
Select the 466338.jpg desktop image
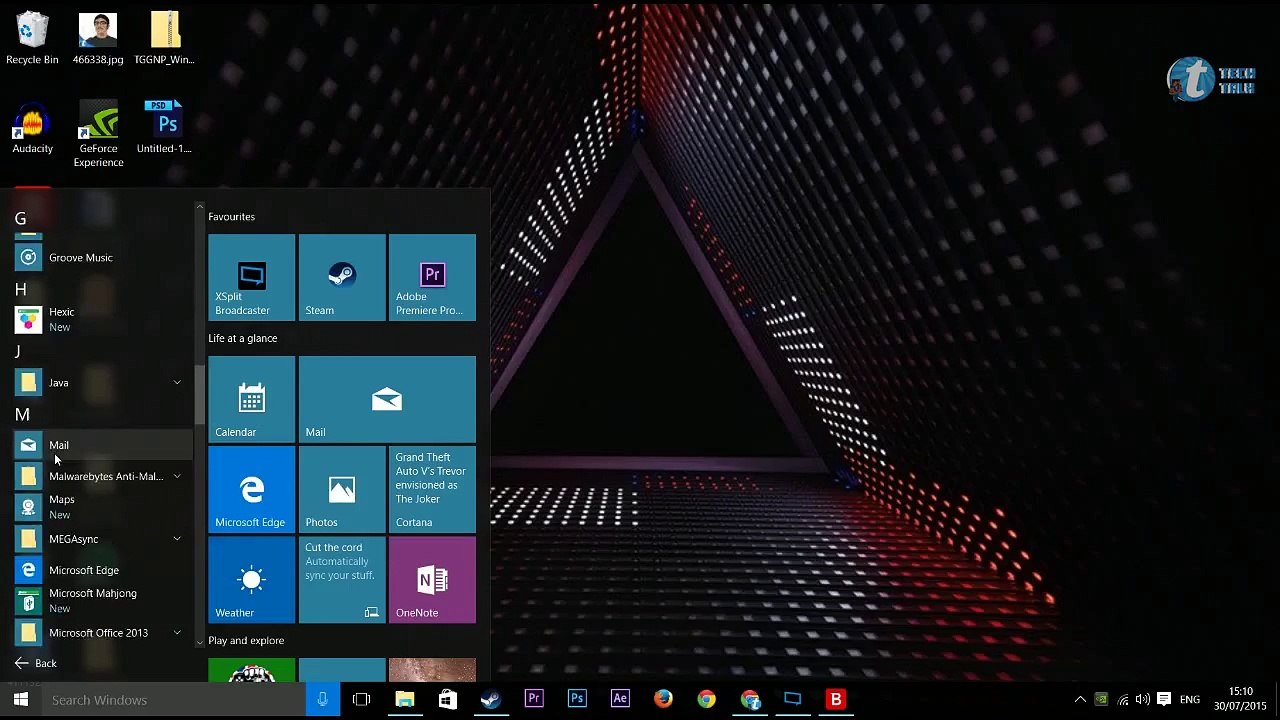[98, 38]
